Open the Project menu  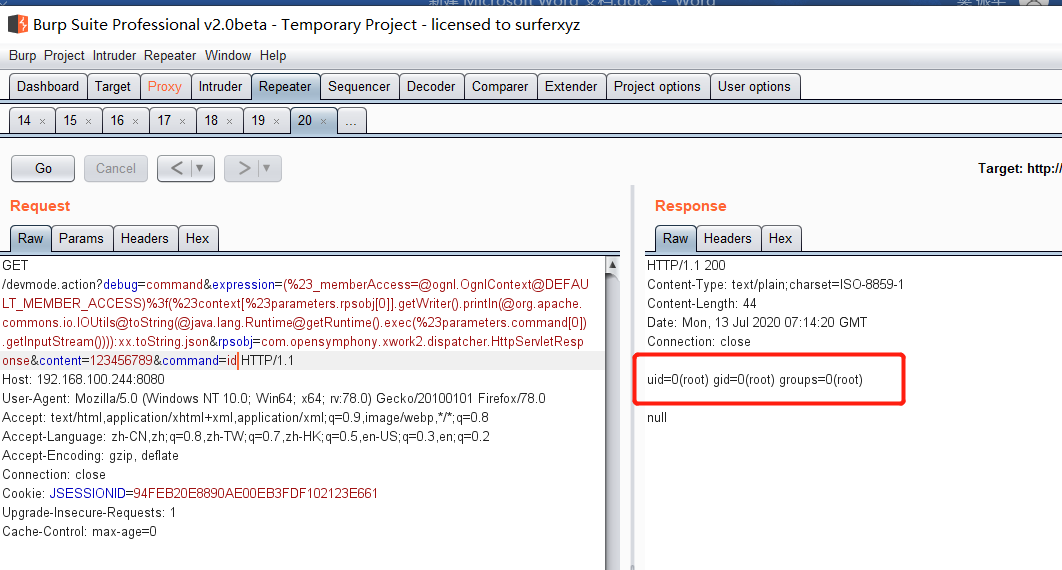[x=64, y=56]
